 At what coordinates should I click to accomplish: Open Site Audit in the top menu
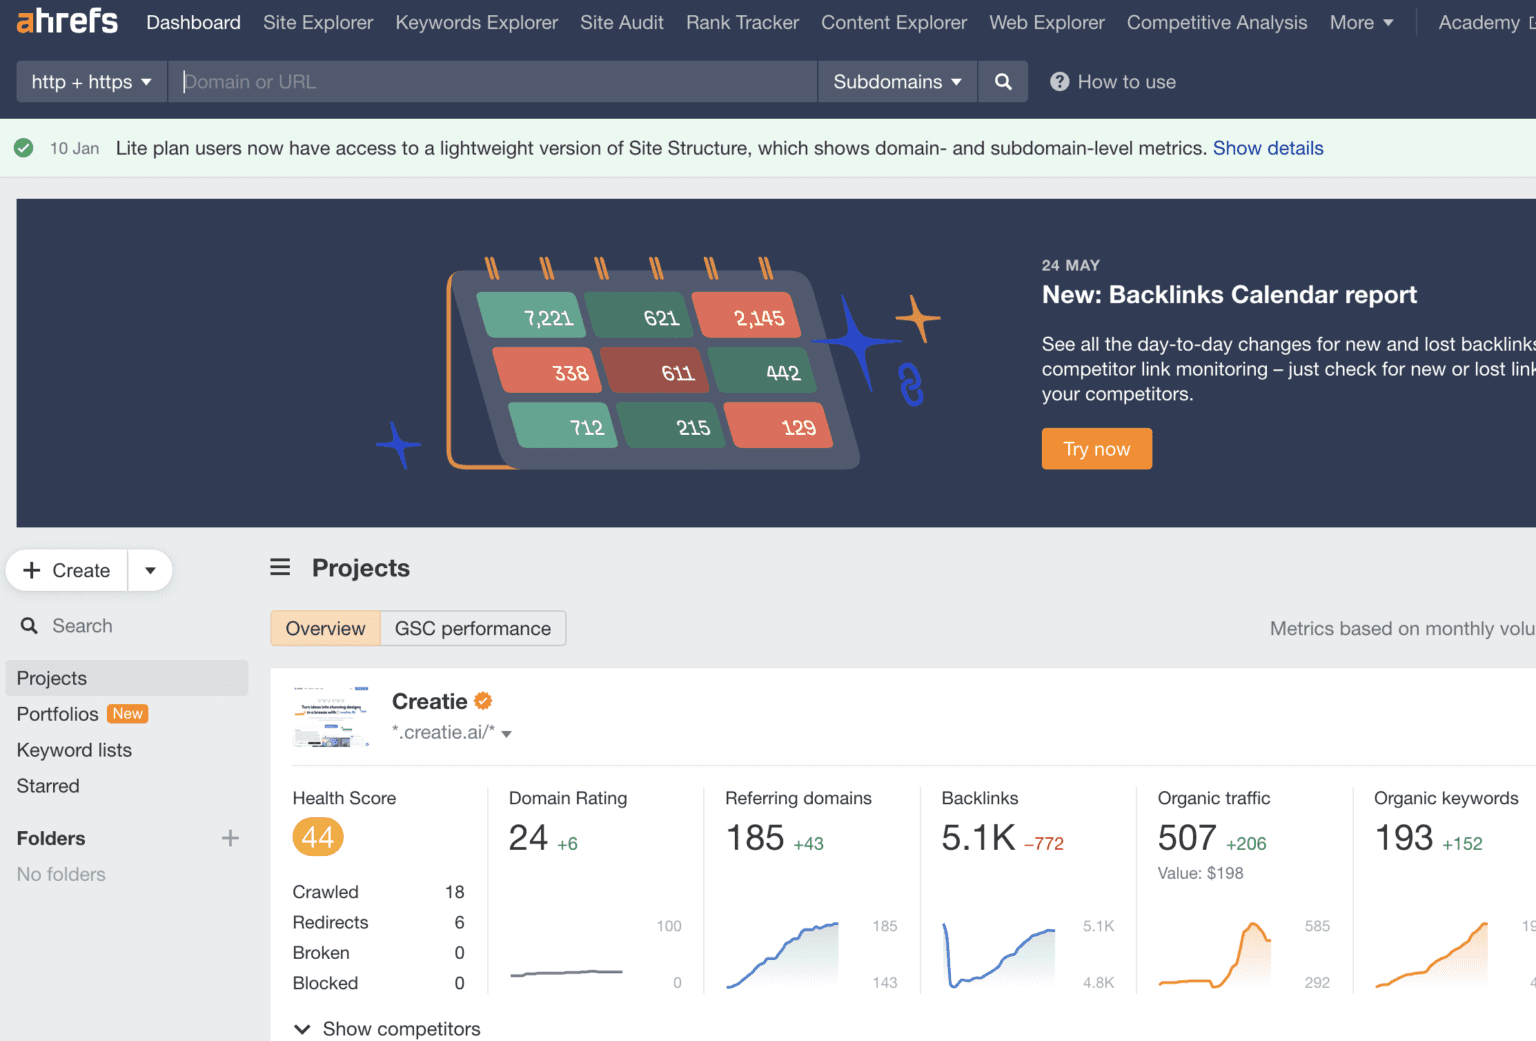(x=622, y=22)
